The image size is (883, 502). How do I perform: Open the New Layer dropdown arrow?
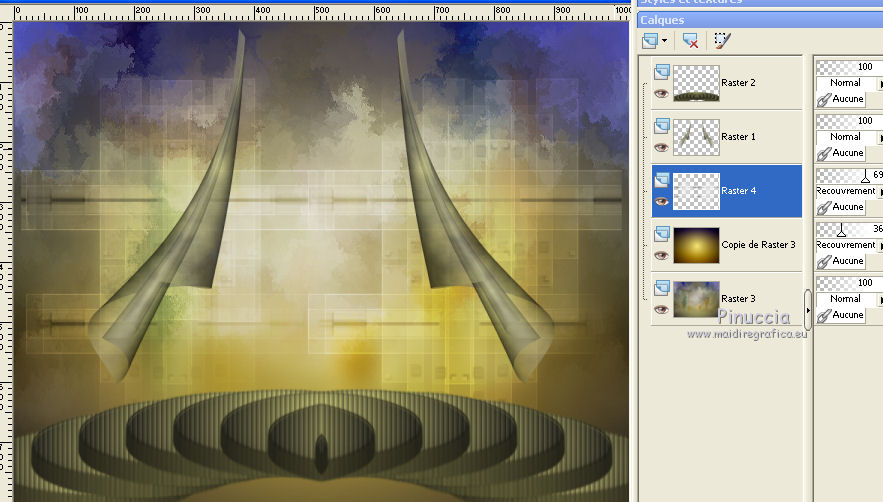(x=665, y=41)
